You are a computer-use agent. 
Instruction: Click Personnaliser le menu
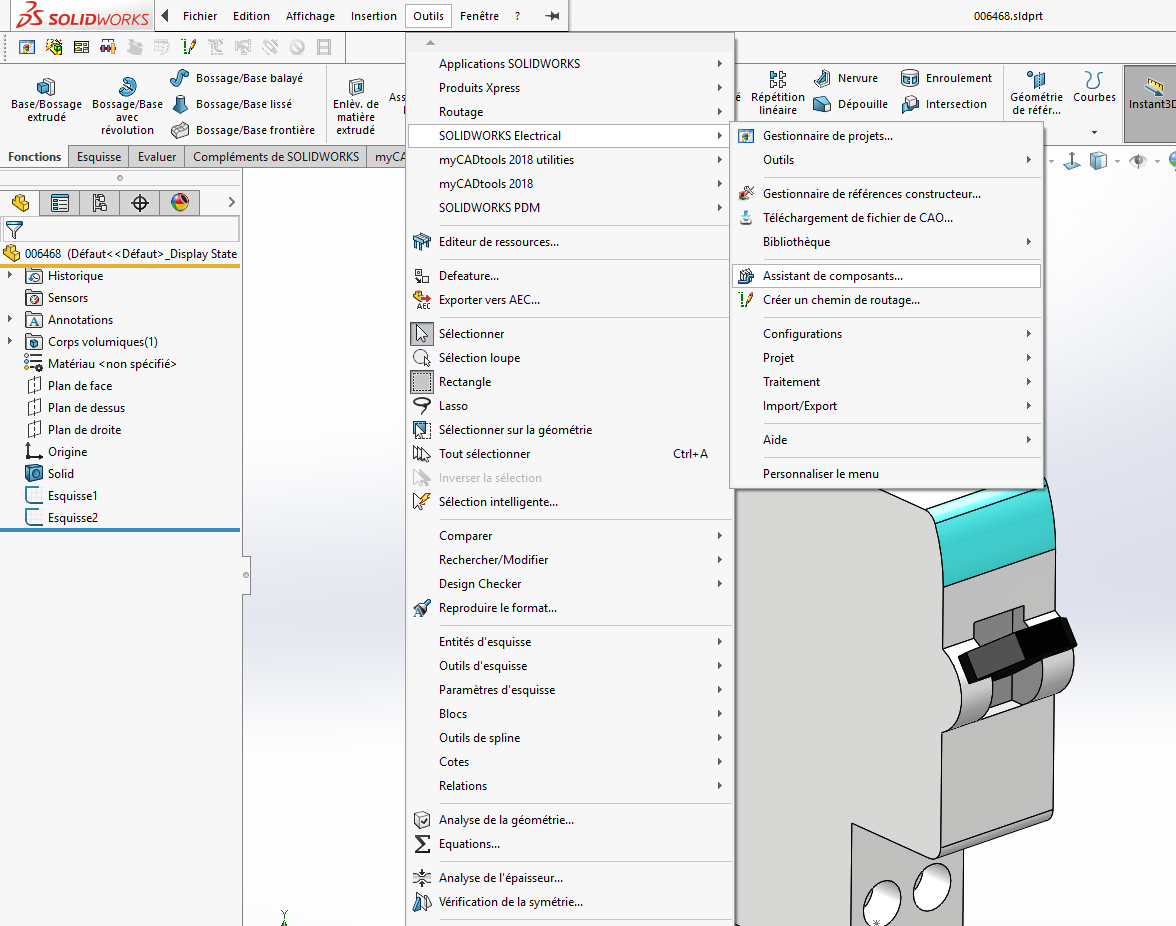coord(886,474)
